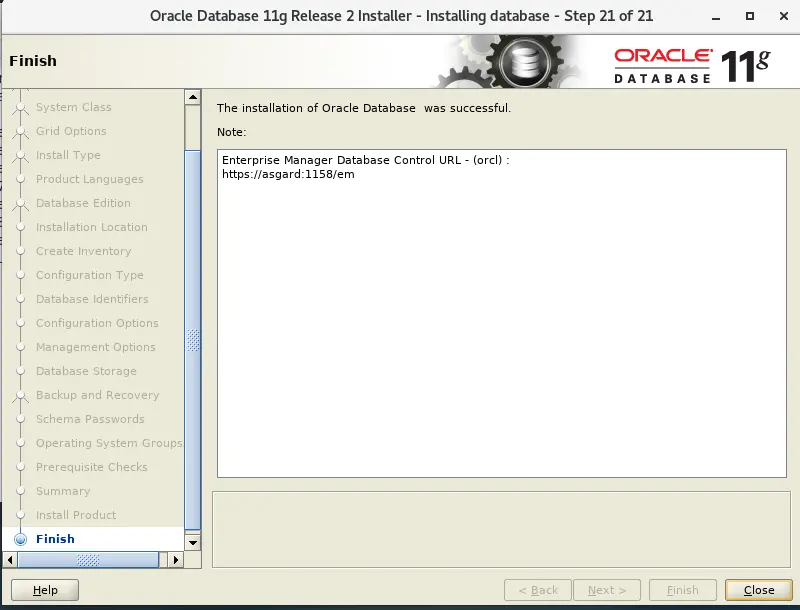The height and width of the screenshot is (610, 800).
Task: Click the sidebar horizontal scroll left arrow
Action: pos(10,560)
